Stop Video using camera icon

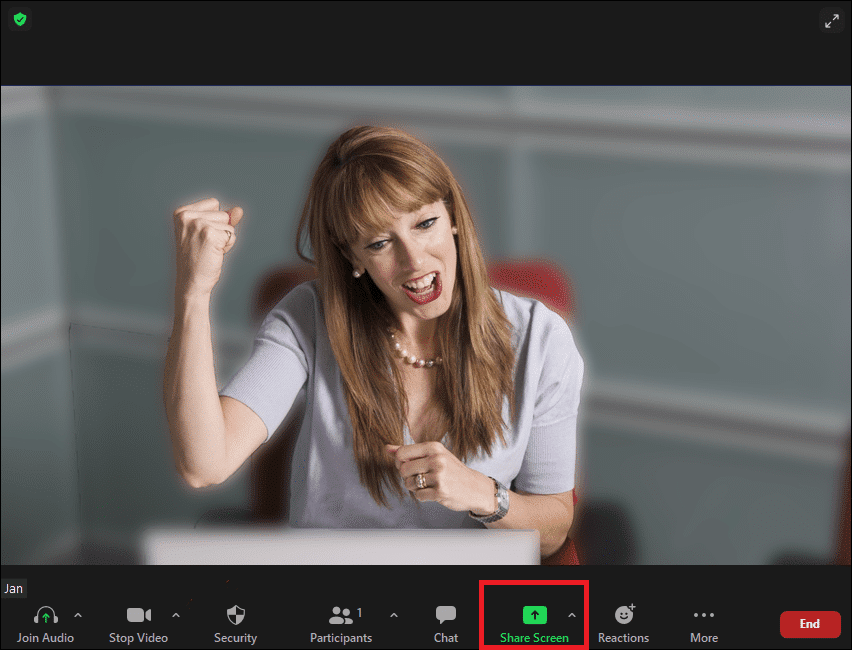tap(139, 624)
